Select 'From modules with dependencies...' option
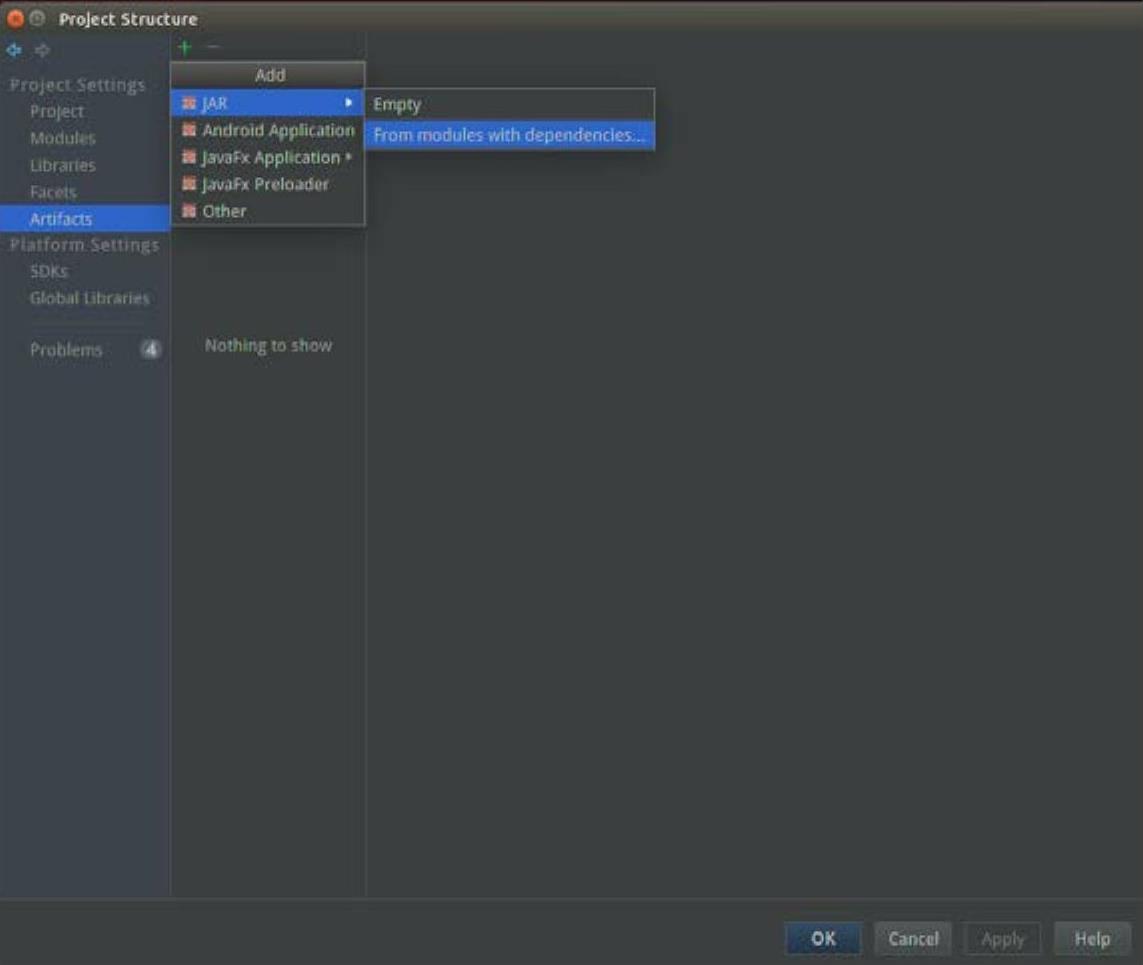 point(509,135)
